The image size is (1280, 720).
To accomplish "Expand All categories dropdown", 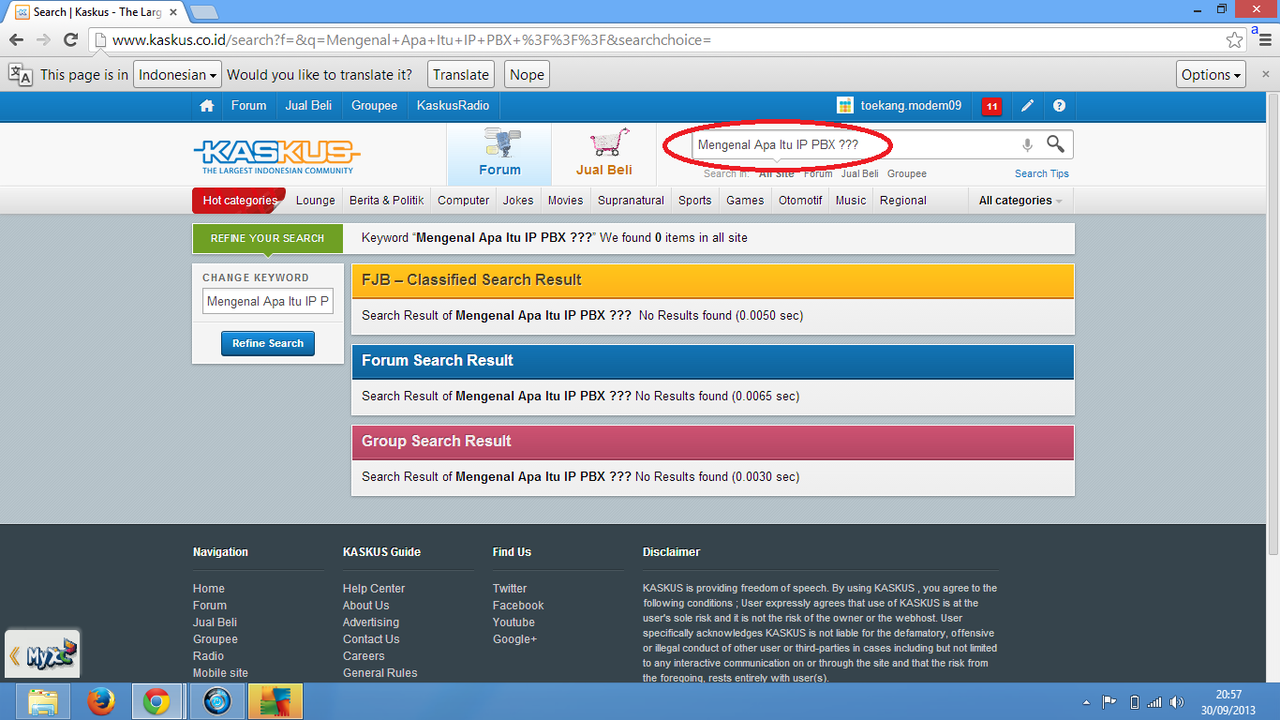I will click(1020, 200).
